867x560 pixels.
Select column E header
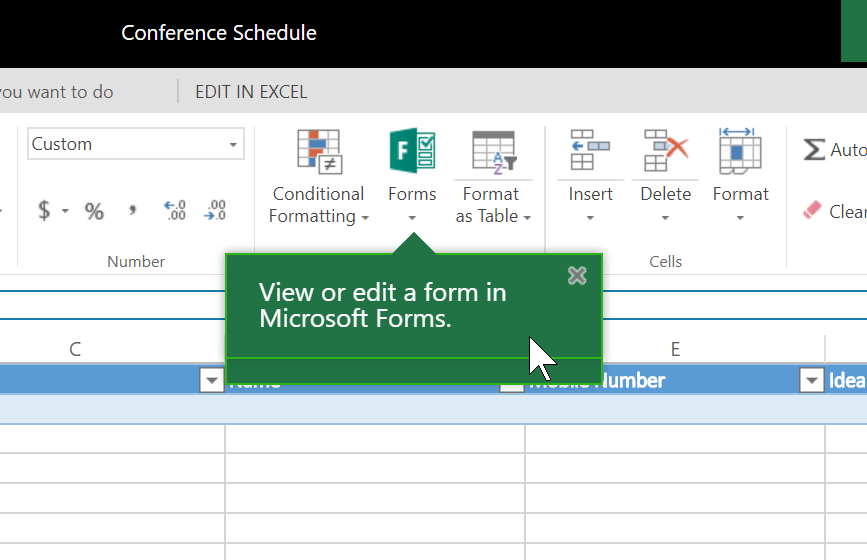(x=675, y=349)
